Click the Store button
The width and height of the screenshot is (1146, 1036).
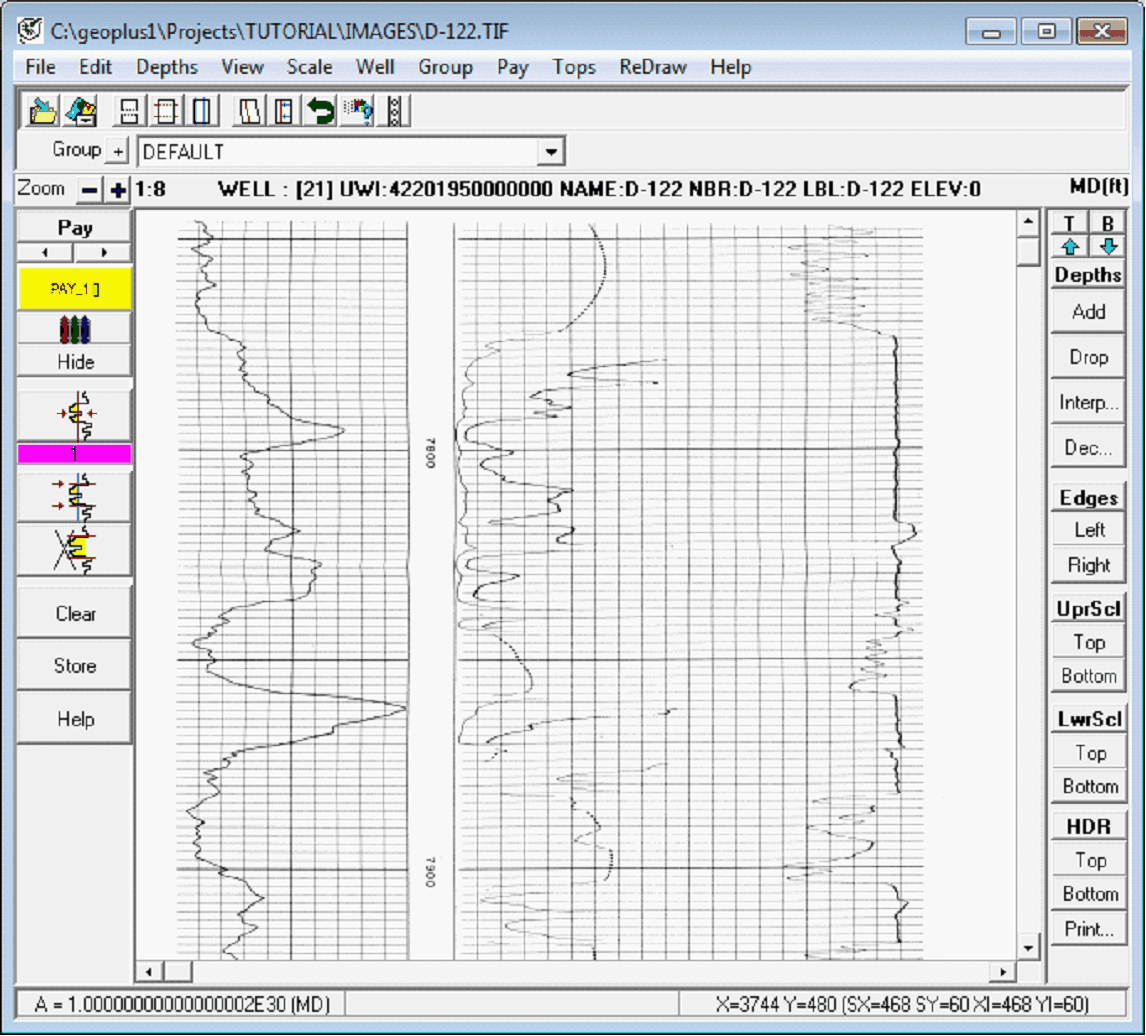[75, 666]
